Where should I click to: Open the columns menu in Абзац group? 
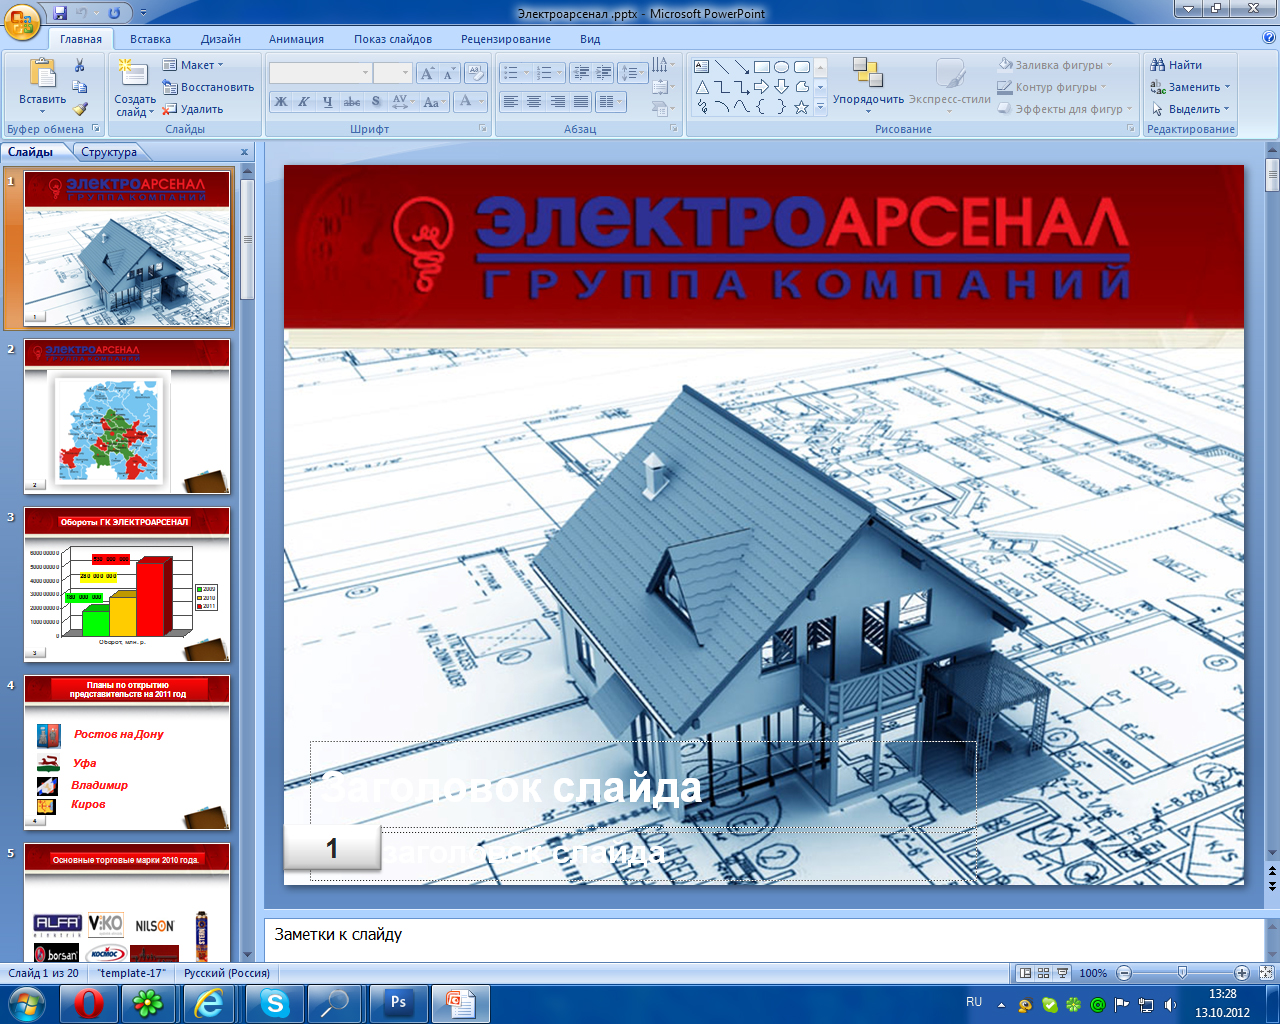[610, 101]
